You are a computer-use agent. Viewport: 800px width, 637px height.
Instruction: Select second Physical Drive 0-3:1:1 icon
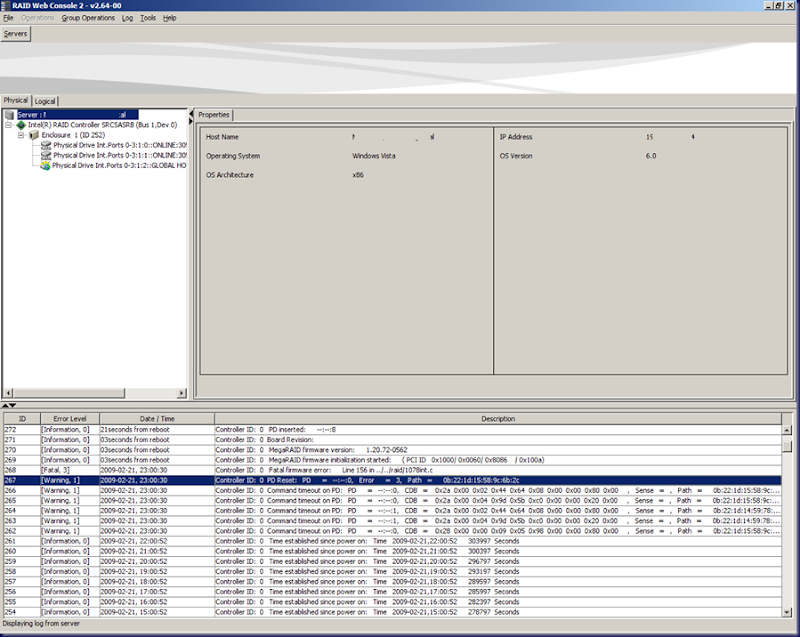pos(46,155)
